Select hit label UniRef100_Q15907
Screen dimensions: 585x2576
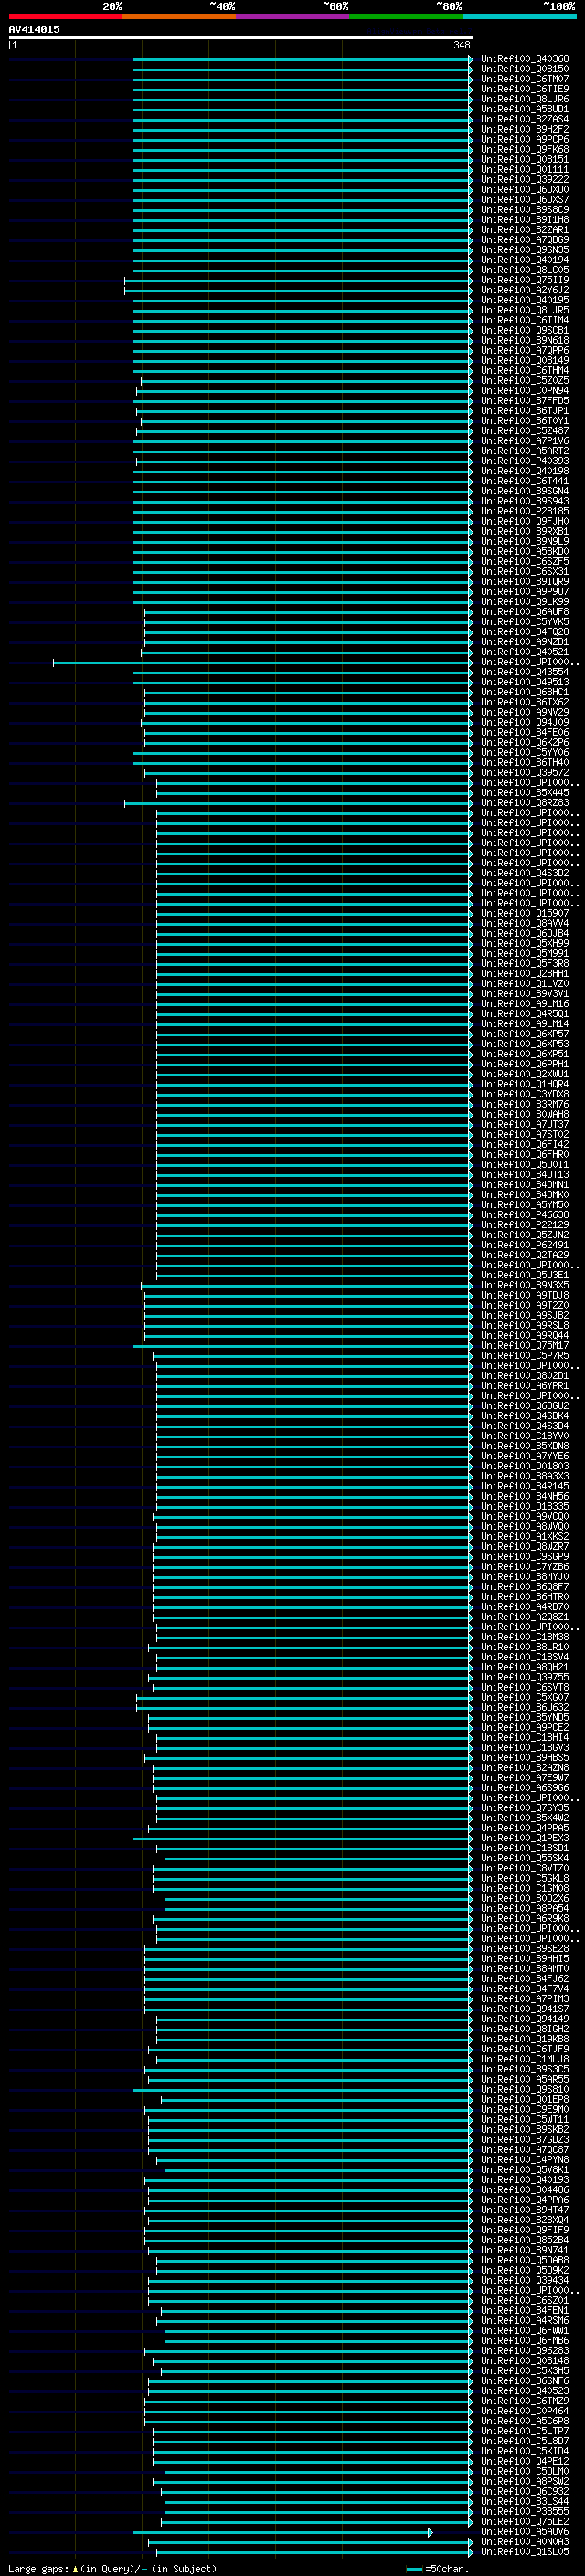[x=525, y=913]
